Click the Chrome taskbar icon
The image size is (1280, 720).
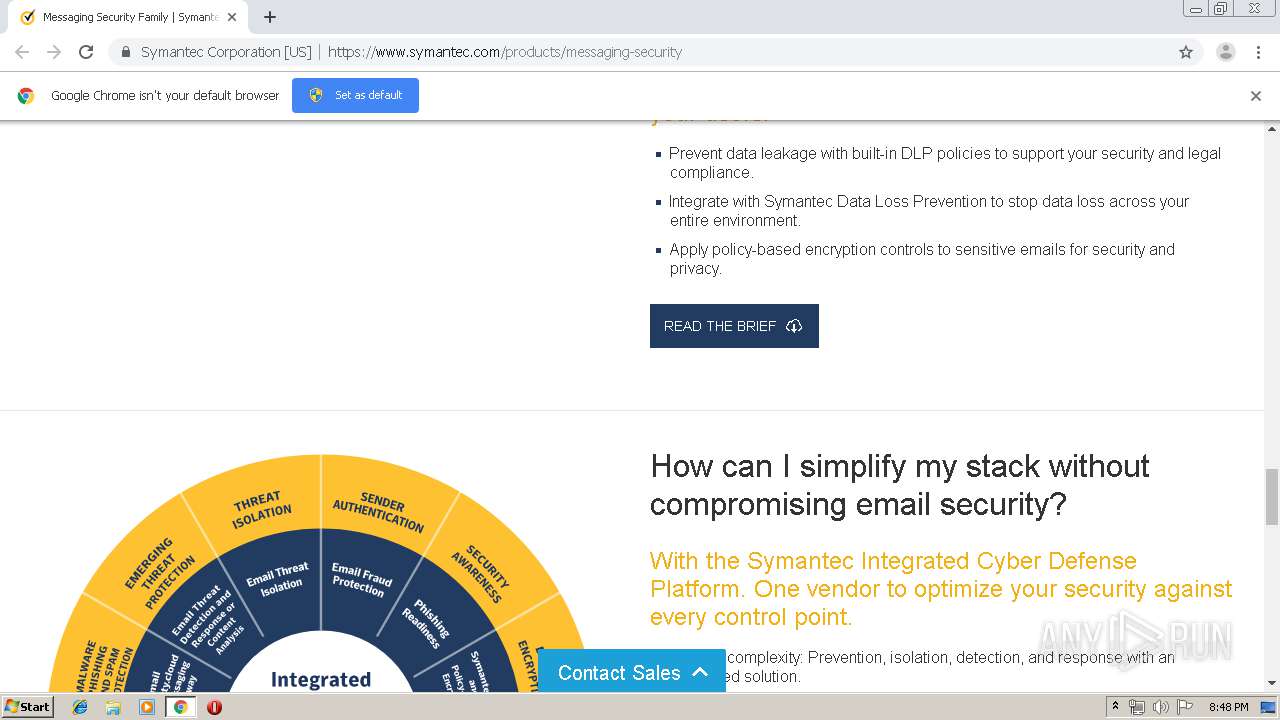point(180,707)
